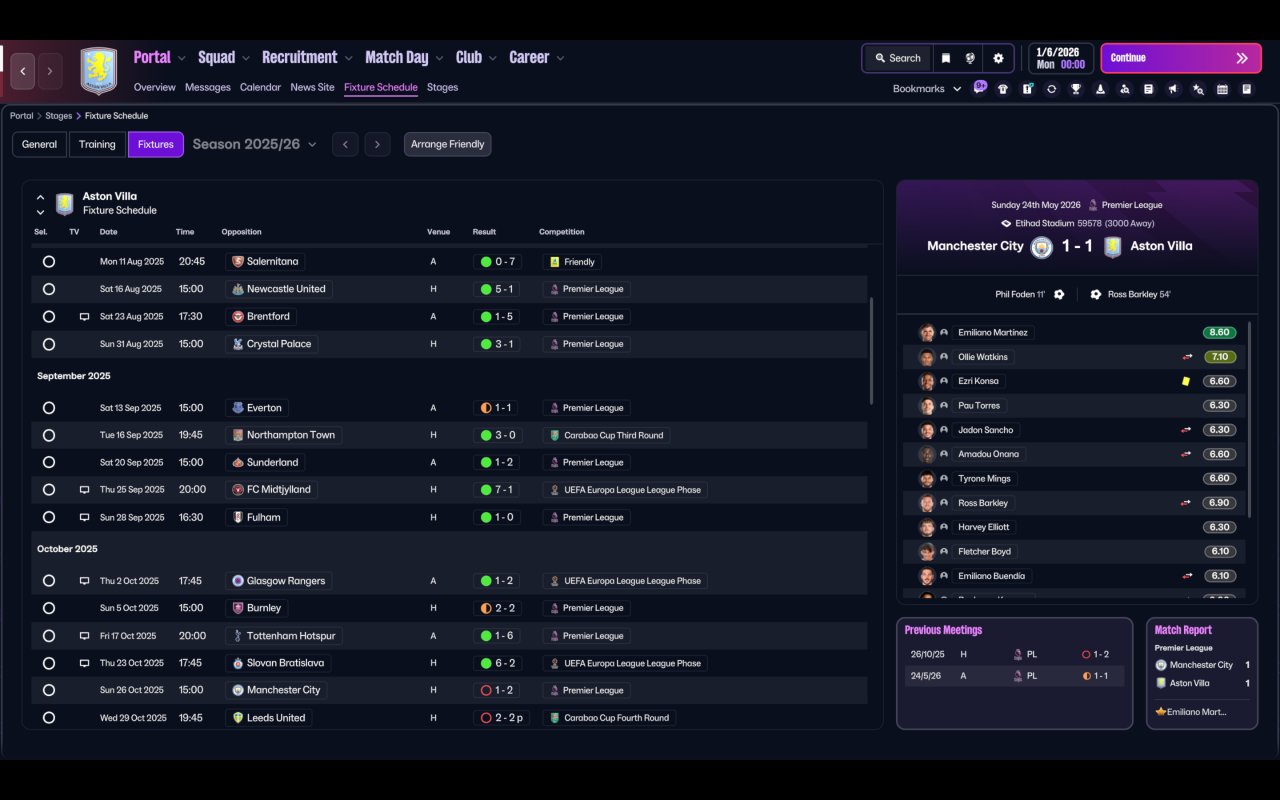The height and width of the screenshot is (800, 1280).
Task: Switch to the Overview tab
Action: 155,87
